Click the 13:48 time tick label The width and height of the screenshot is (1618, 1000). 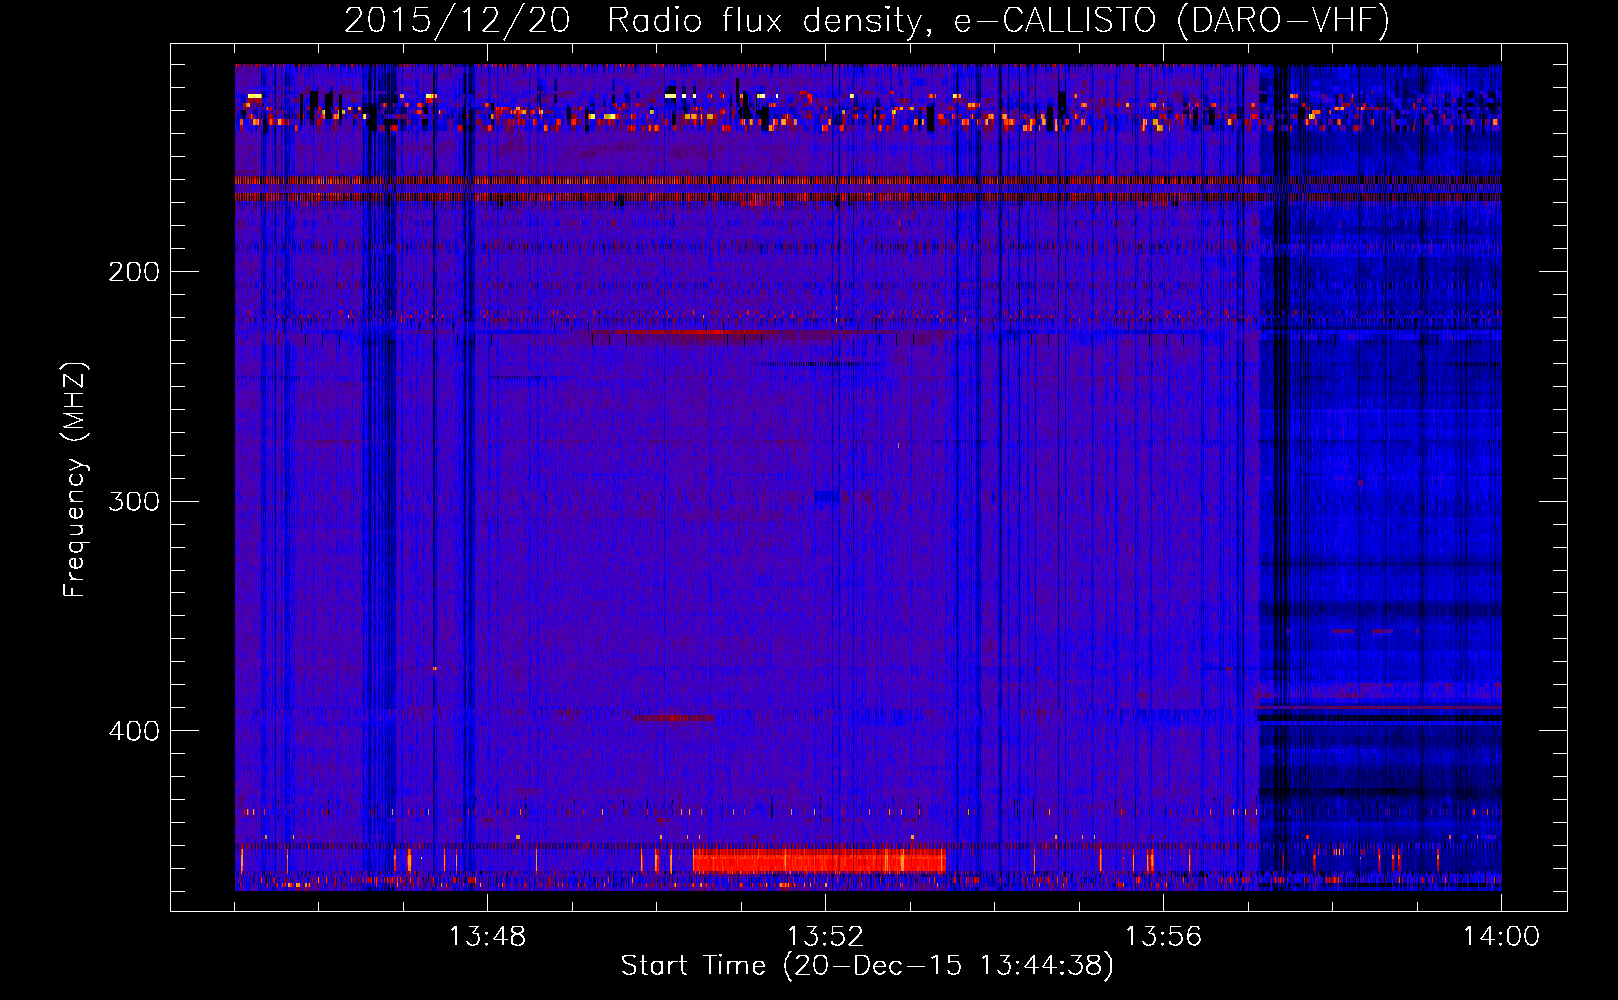487,937
